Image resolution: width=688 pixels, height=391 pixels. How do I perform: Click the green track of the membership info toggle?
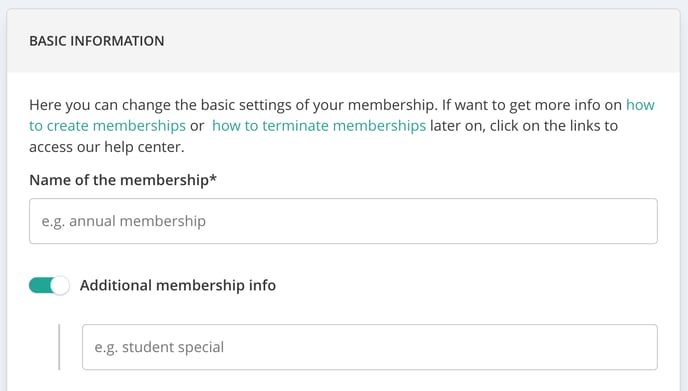pyautogui.click(x=40, y=286)
